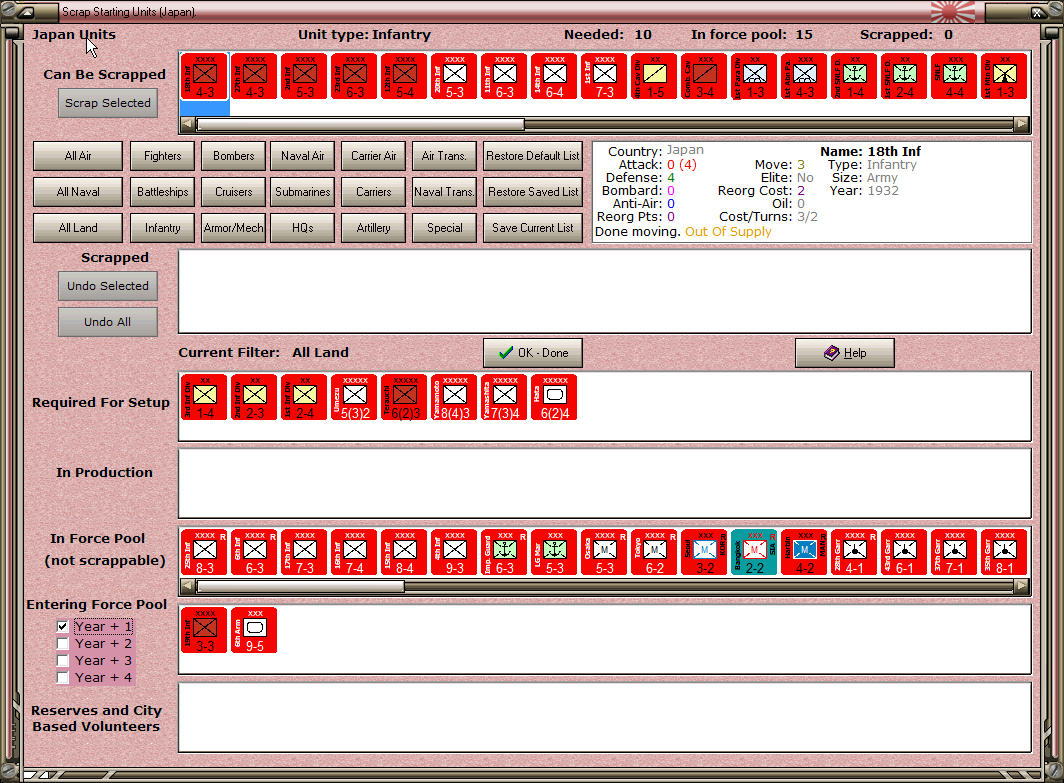
Task: Select the Yamamoto 8(4)3 HQ counter
Action: [454, 397]
